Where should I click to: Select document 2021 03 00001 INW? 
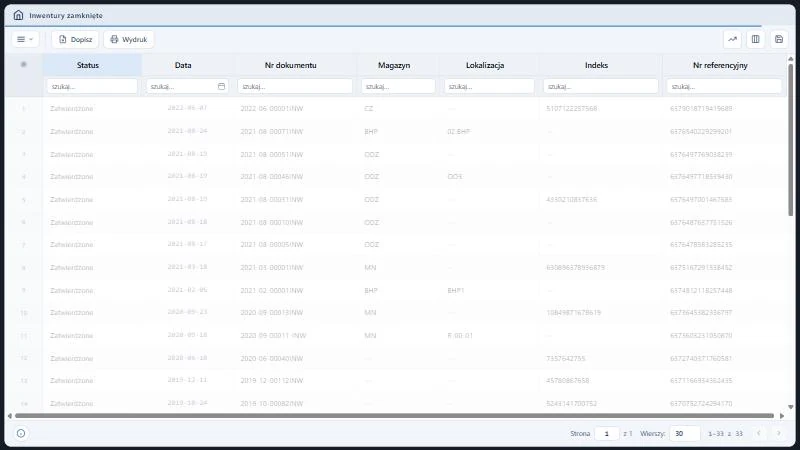(271, 267)
